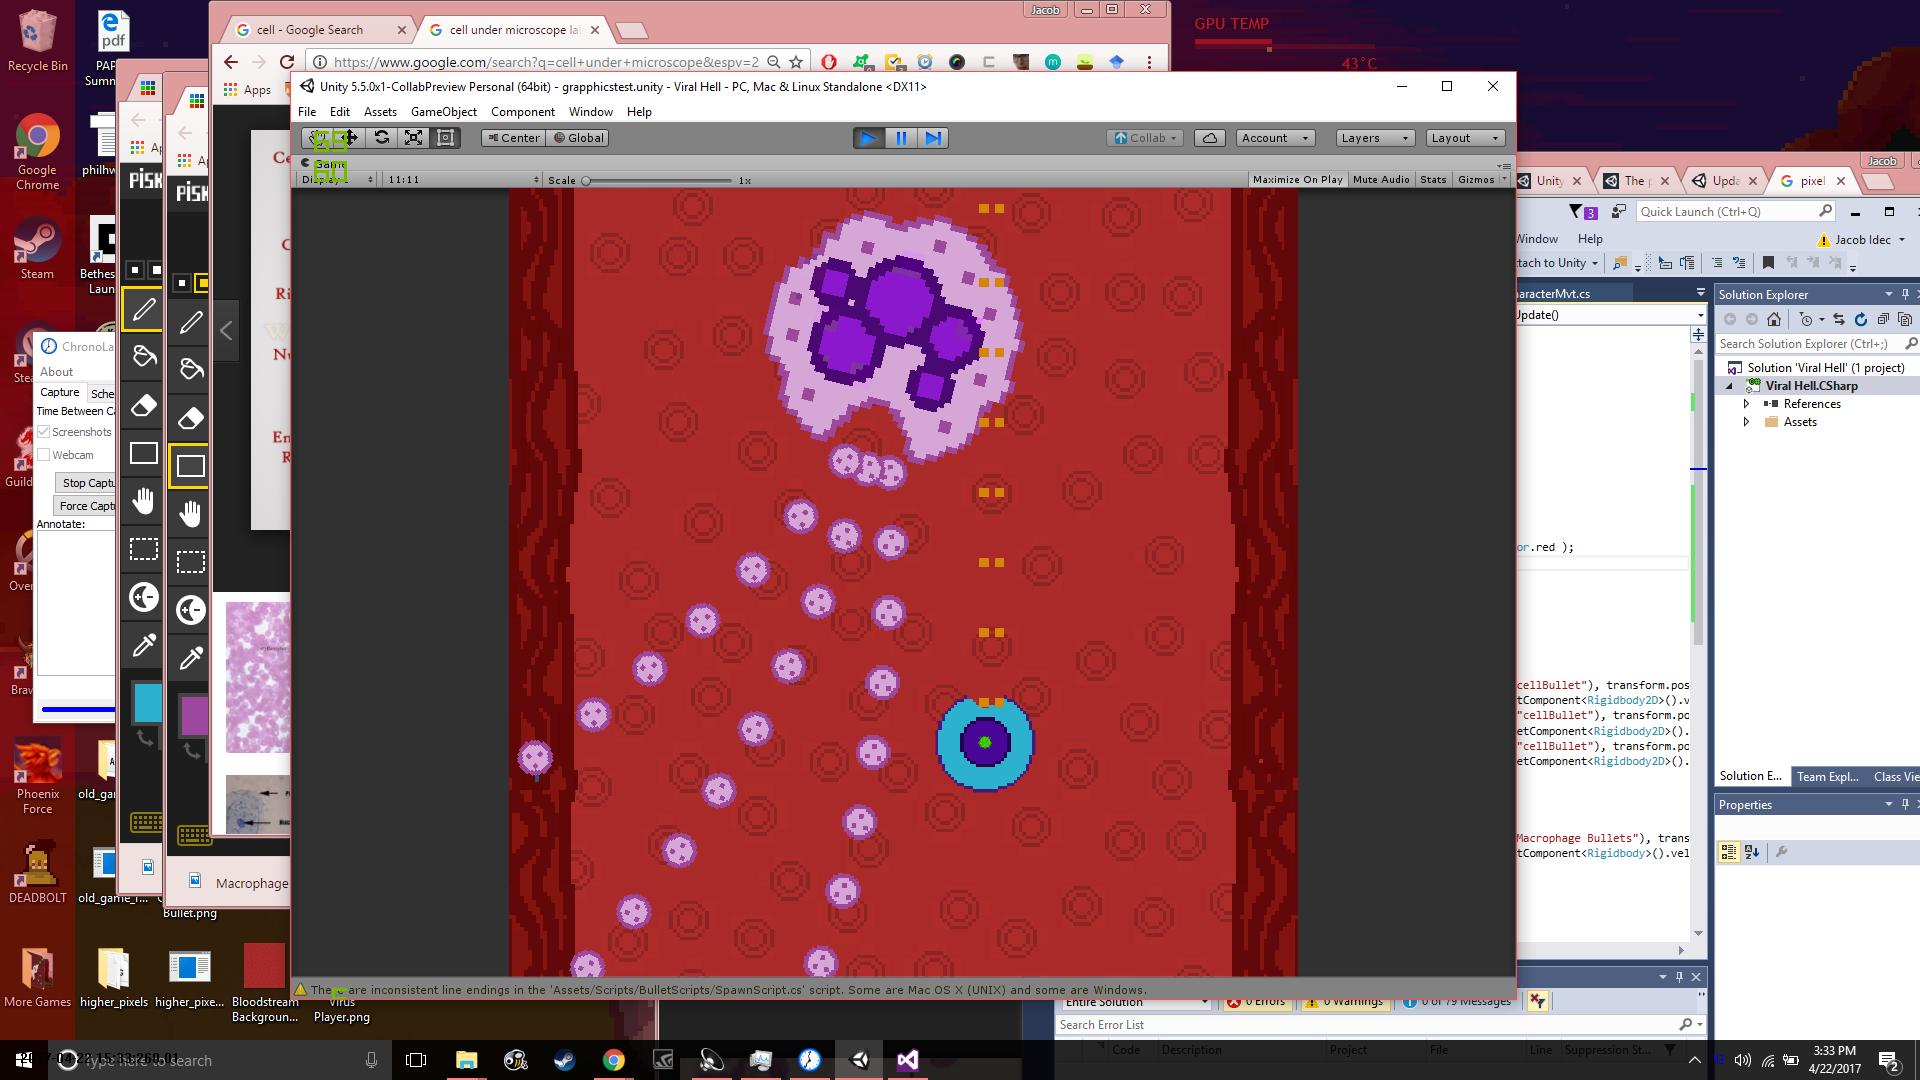This screenshot has width=1920, height=1080.
Task: Open the Layers dropdown
Action: pos(1375,138)
